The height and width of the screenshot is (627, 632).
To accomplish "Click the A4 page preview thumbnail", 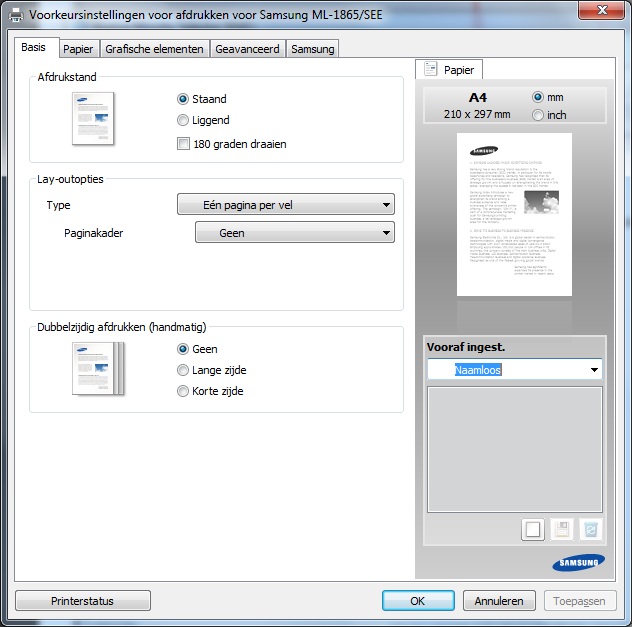I will pyautogui.click(x=511, y=214).
